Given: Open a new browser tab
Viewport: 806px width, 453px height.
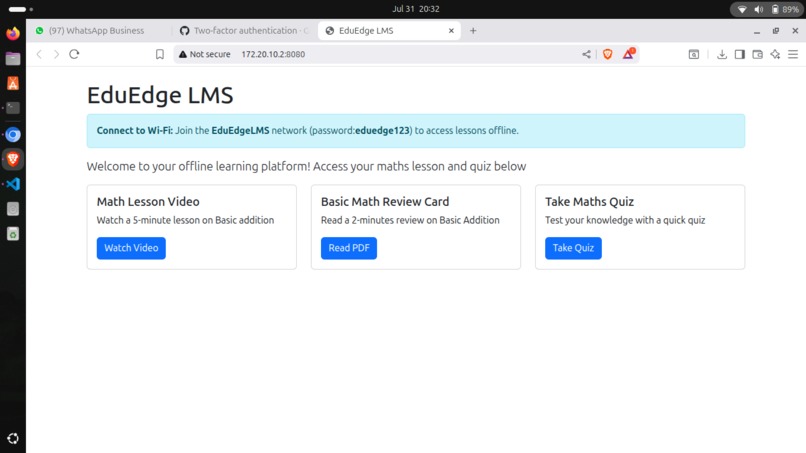Looking at the screenshot, I should point(473,31).
